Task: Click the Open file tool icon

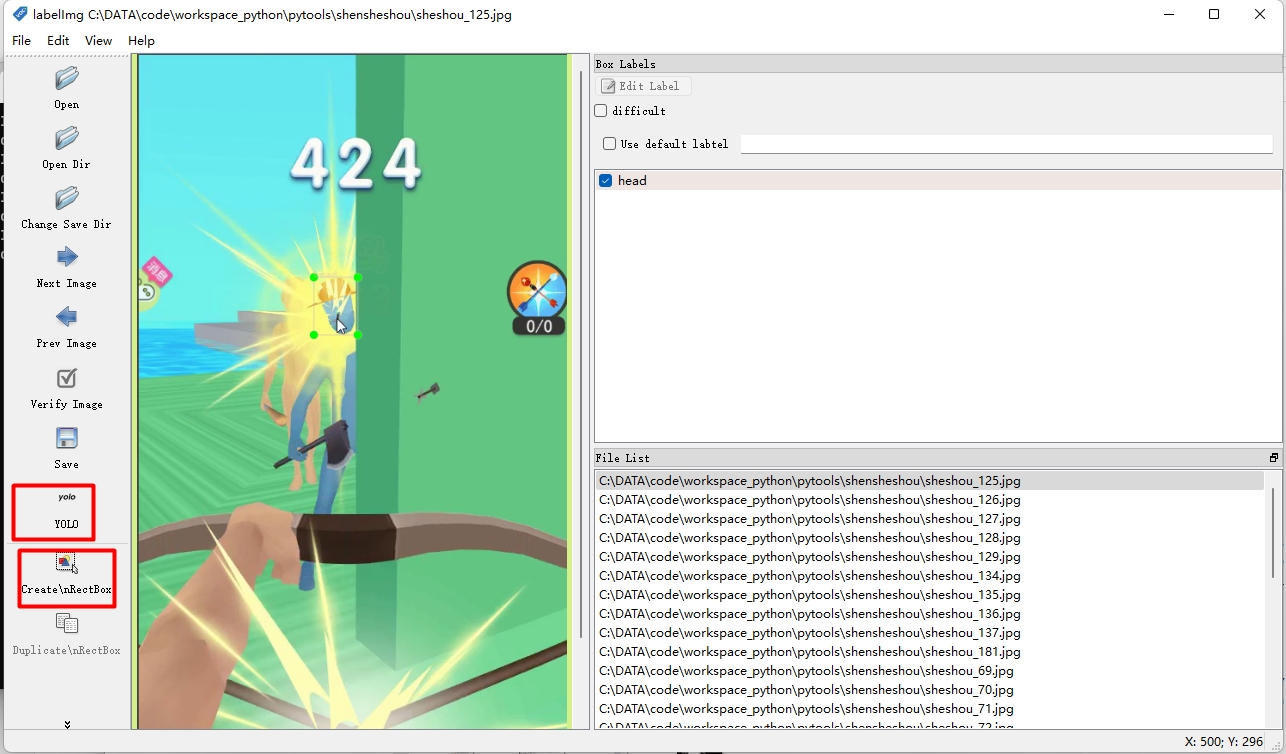Action: coord(67,78)
